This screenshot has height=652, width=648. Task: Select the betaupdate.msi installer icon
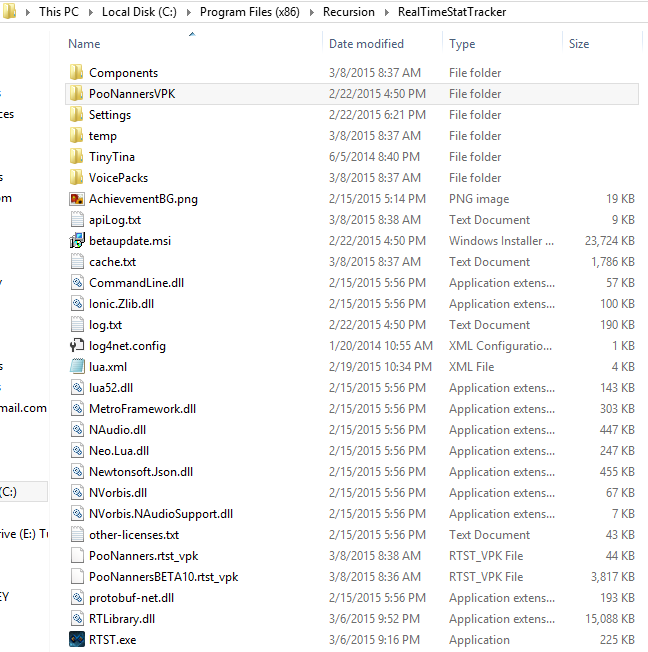pyautogui.click(x=76, y=241)
